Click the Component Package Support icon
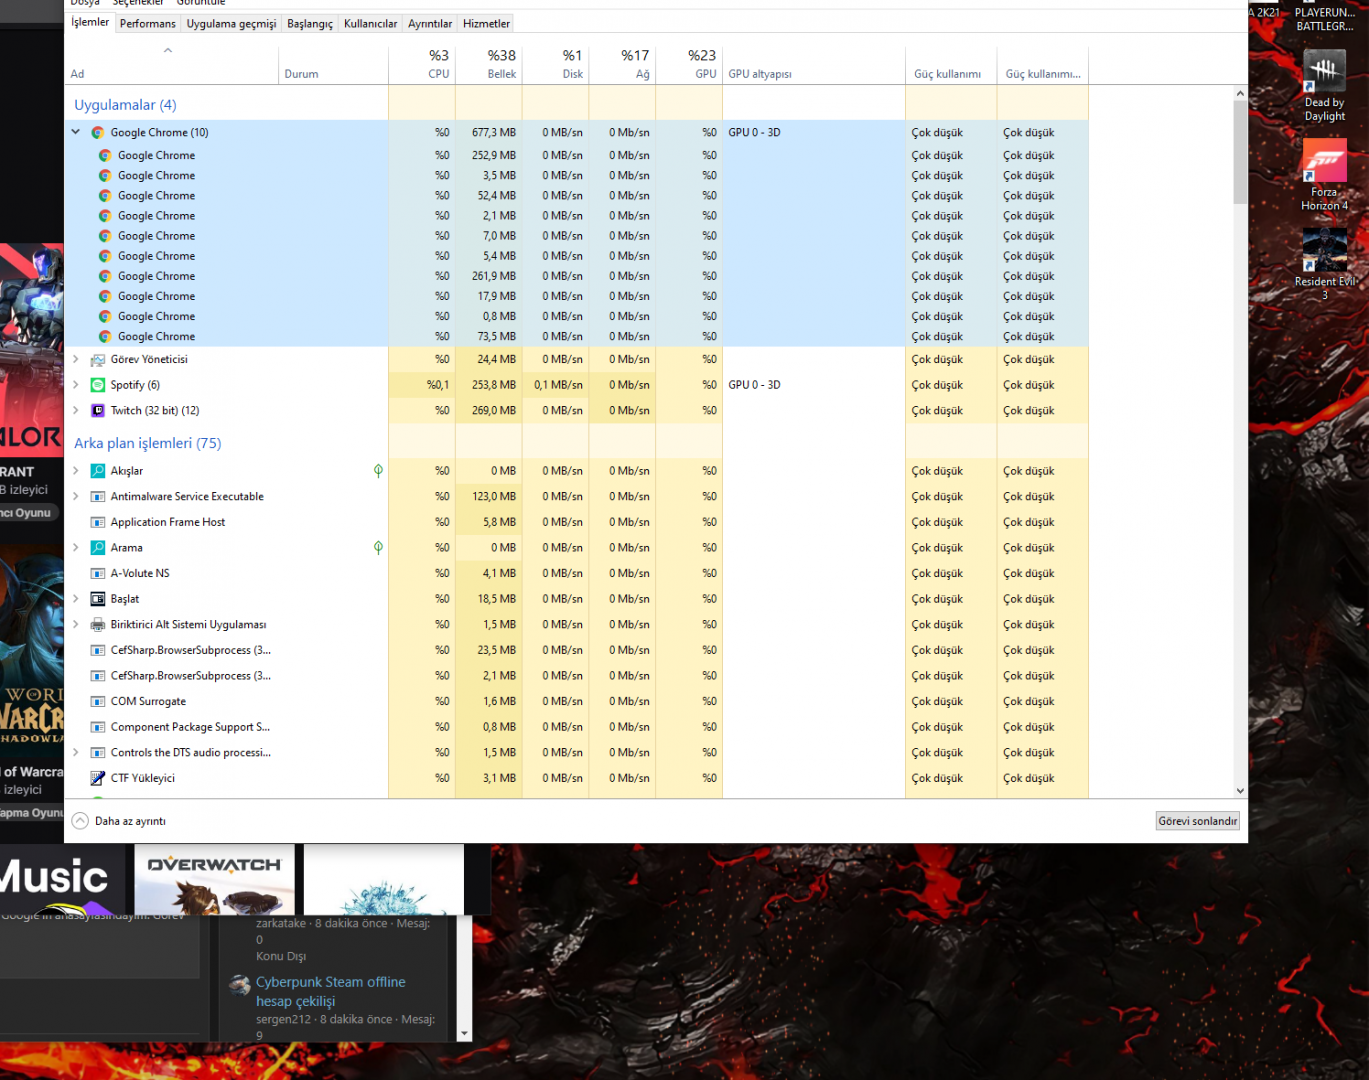This screenshot has width=1369, height=1080. [98, 727]
